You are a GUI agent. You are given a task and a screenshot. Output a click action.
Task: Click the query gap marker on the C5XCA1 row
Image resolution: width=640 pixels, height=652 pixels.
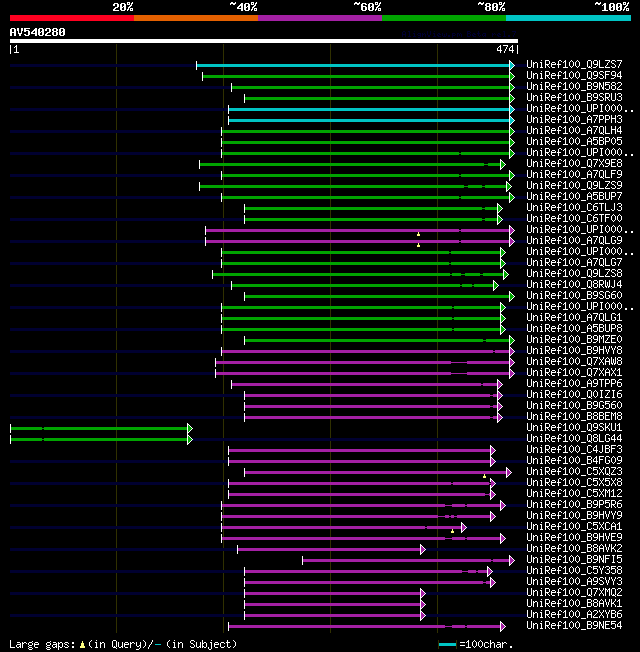(x=452, y=531)
